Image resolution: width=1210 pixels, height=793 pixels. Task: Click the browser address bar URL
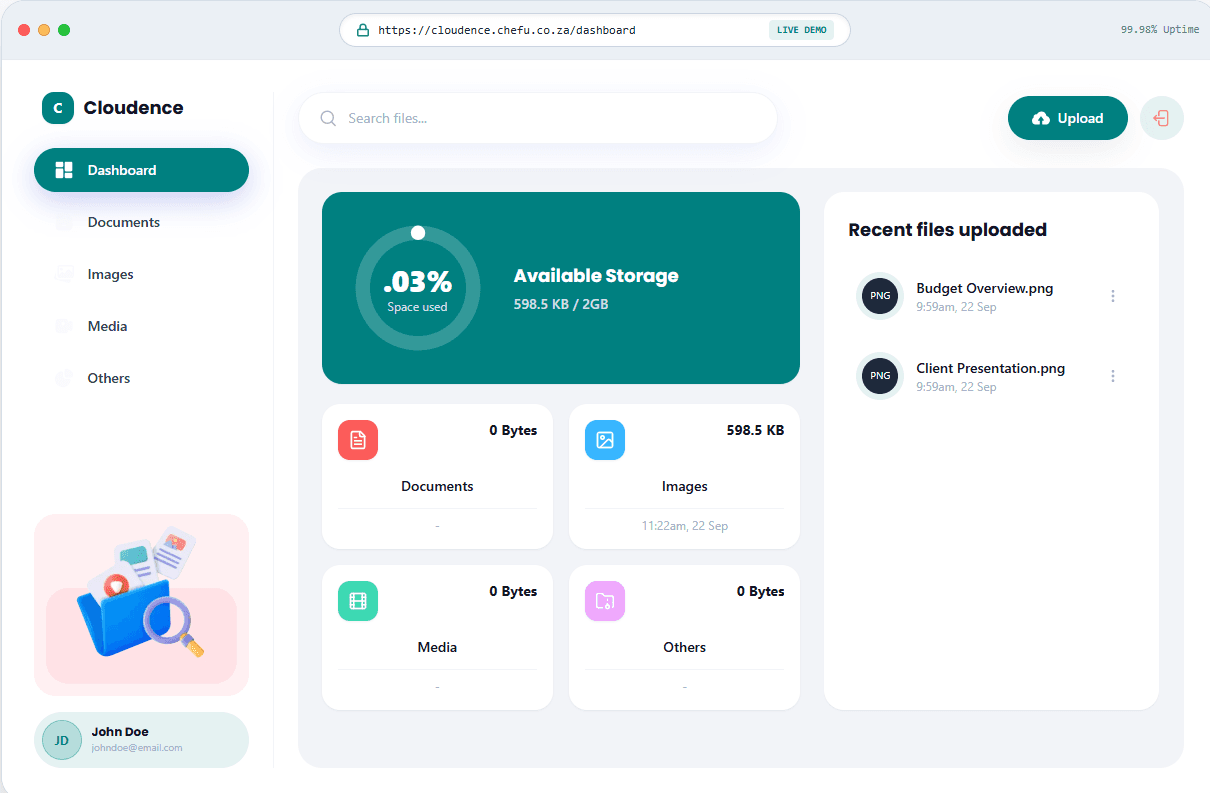[507, 30]
